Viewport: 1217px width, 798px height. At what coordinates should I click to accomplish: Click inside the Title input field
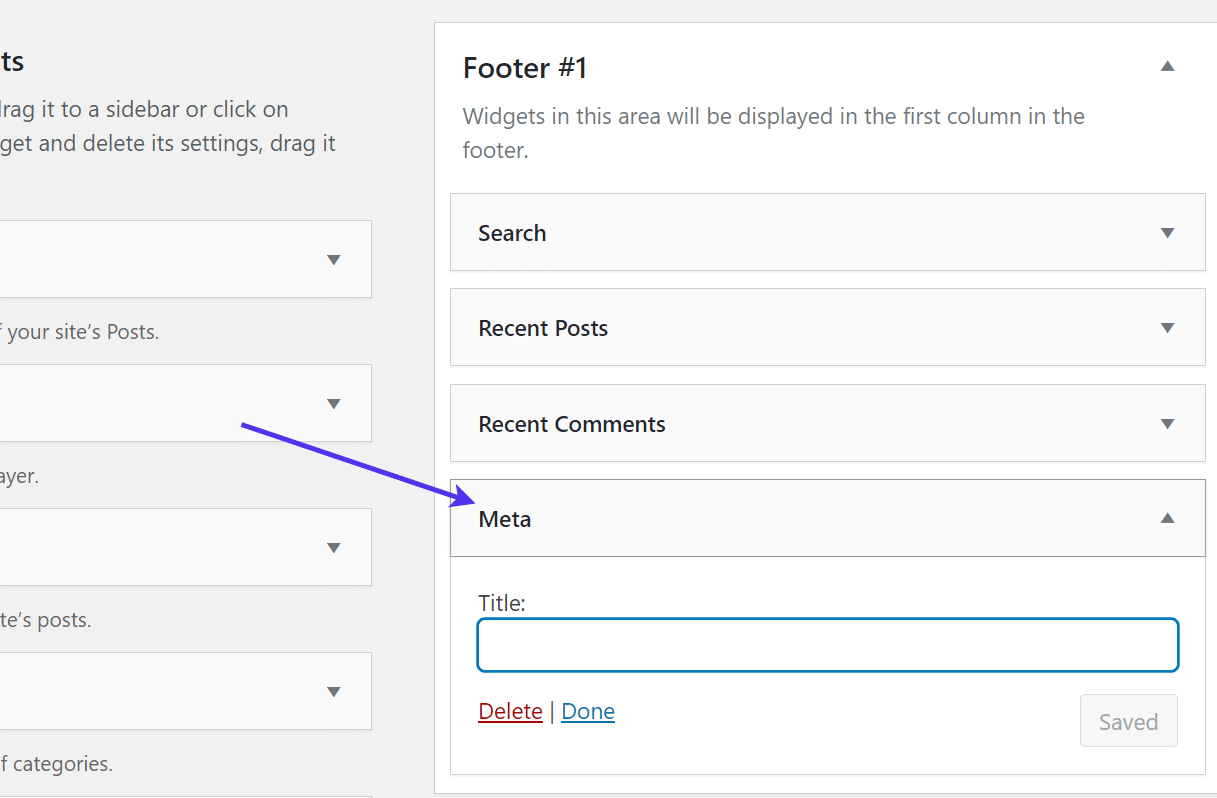pyautogui.click(x=827, y=645)
